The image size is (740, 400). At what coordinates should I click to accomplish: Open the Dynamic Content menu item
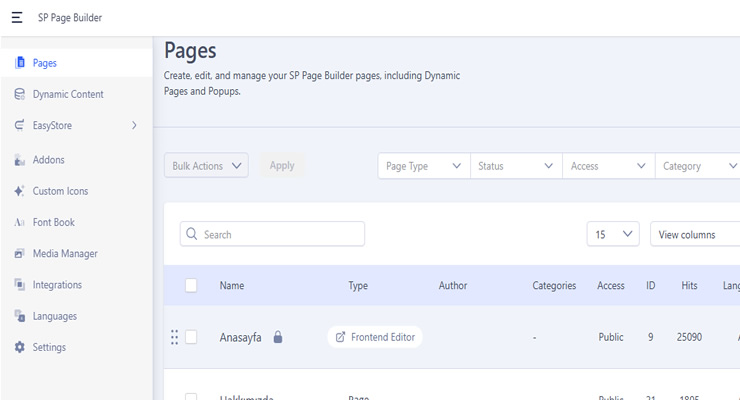pos(76,94)
